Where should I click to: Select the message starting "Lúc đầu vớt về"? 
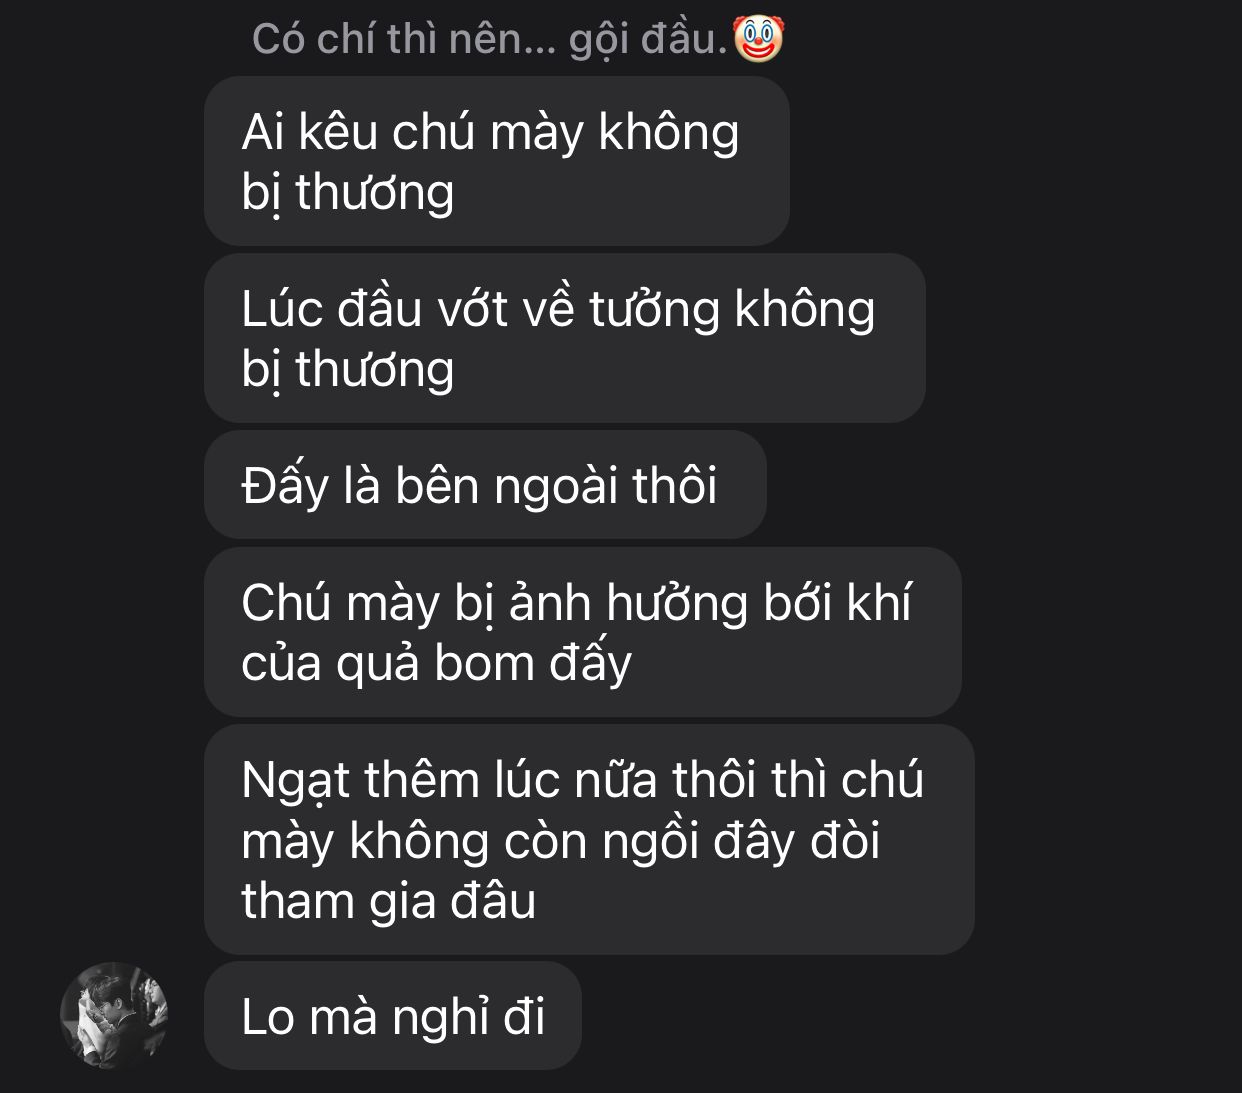click(x=565, y=338)
